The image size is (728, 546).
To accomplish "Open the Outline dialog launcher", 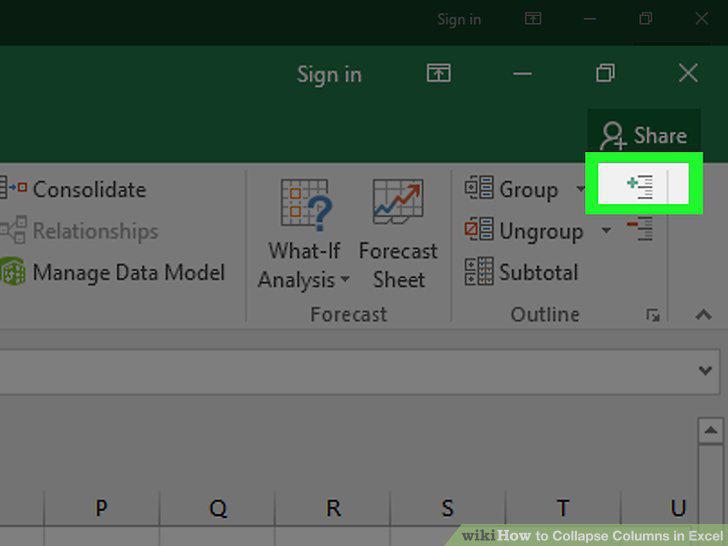I will pyautogui.click(x=653, y=315).
